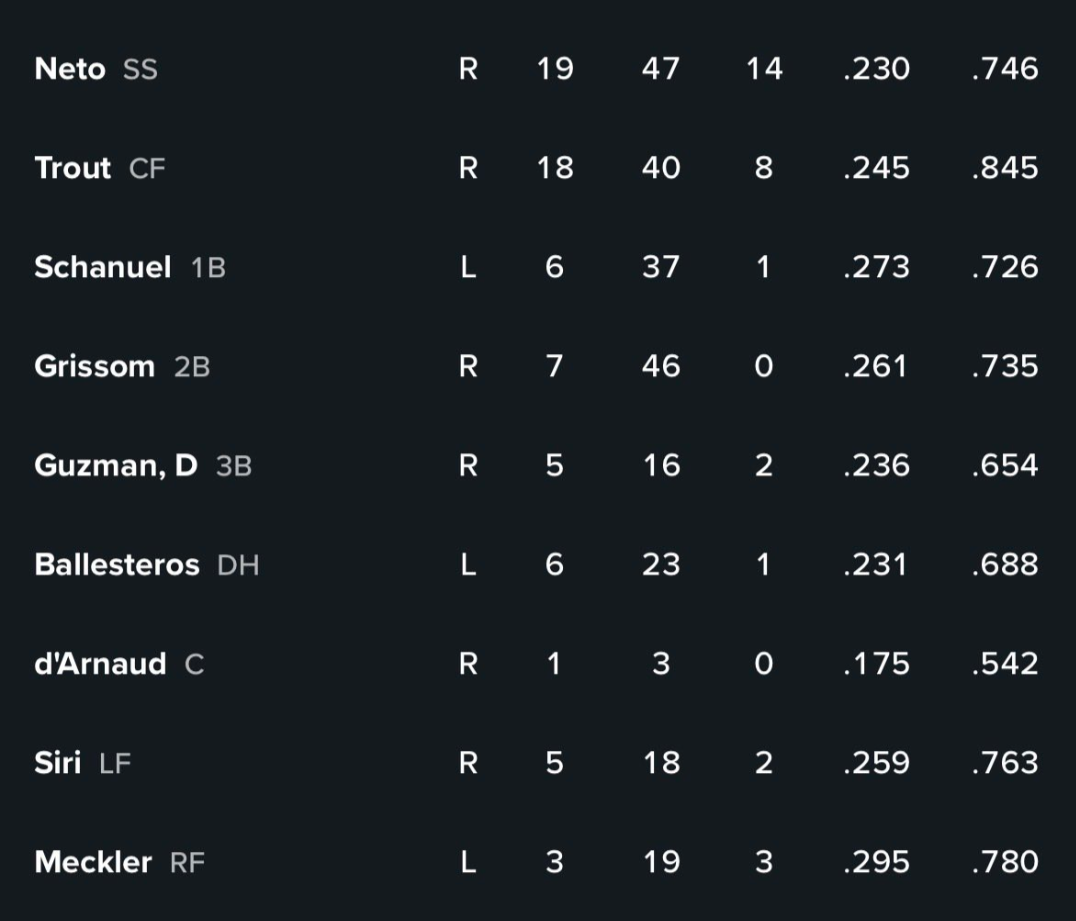
Task: Click Neto's .746 OPS value
Action: point(1005,69)
